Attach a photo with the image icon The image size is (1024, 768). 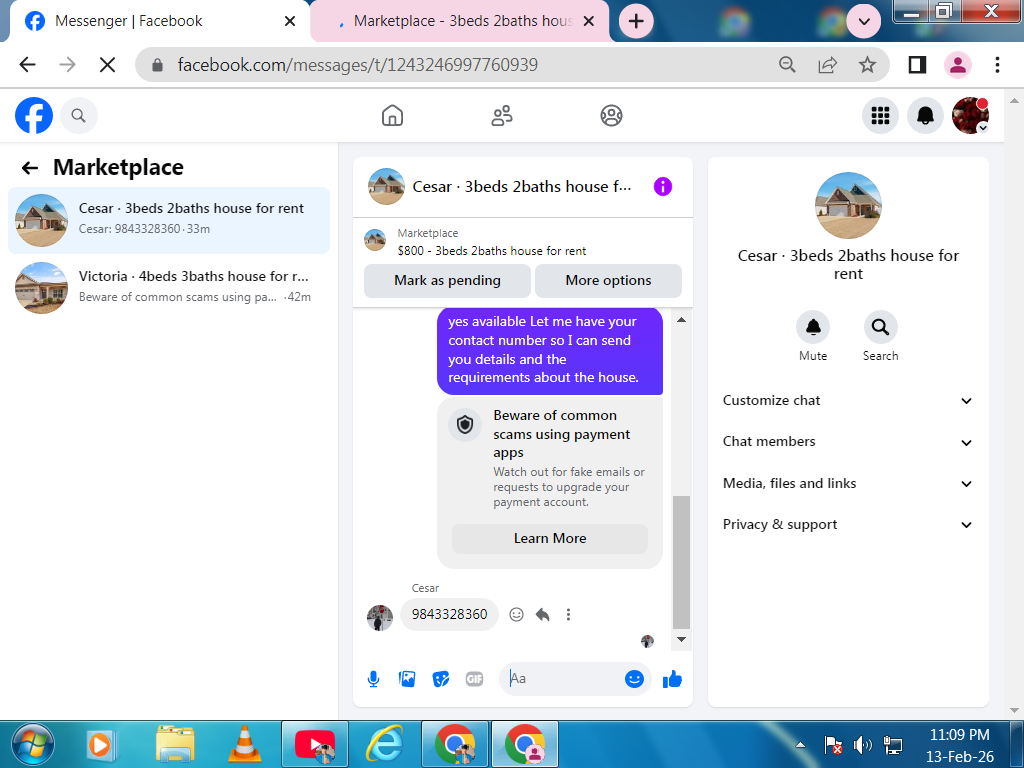click(x=407, y=679)
